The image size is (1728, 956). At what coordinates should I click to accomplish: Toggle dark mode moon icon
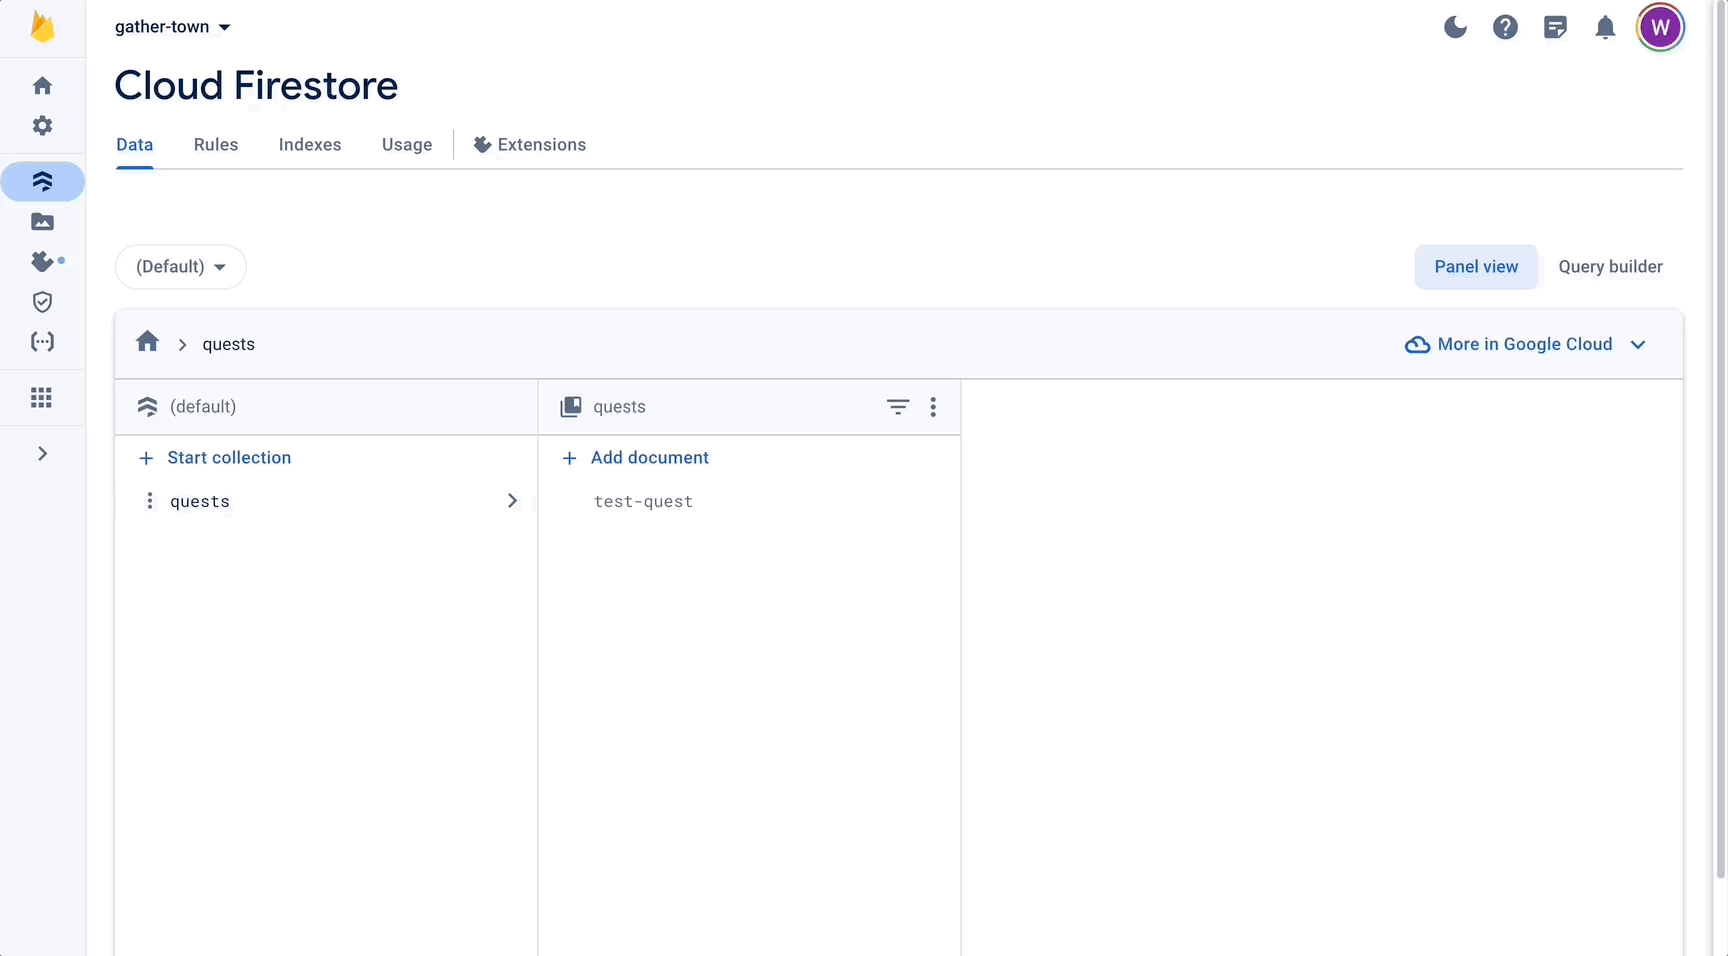tap(1455, 28)
